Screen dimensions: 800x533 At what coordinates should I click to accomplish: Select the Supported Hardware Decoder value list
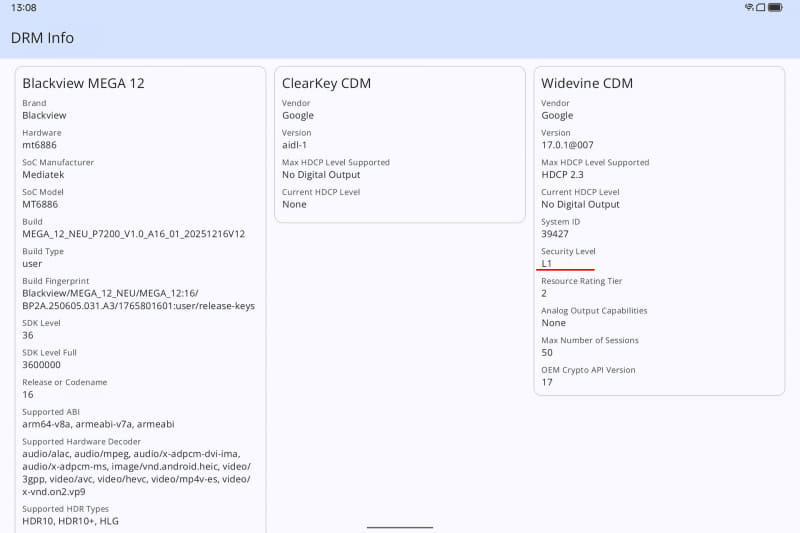pos(136,473)
